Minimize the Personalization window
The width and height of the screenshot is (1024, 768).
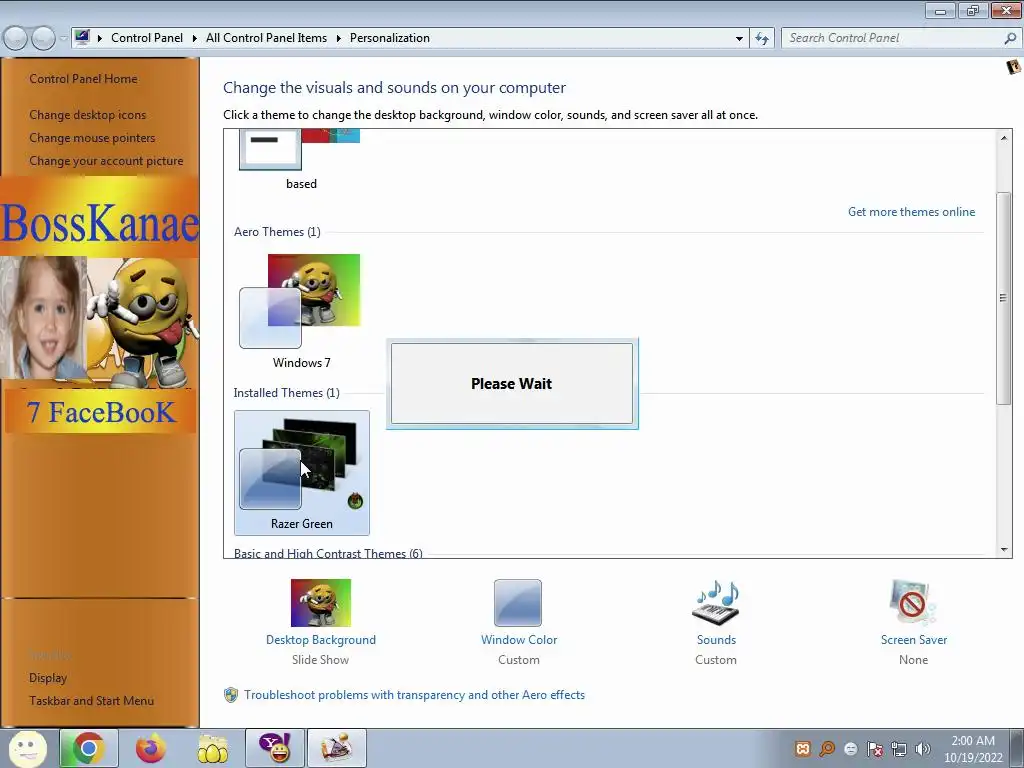click(x=940, y=10)
